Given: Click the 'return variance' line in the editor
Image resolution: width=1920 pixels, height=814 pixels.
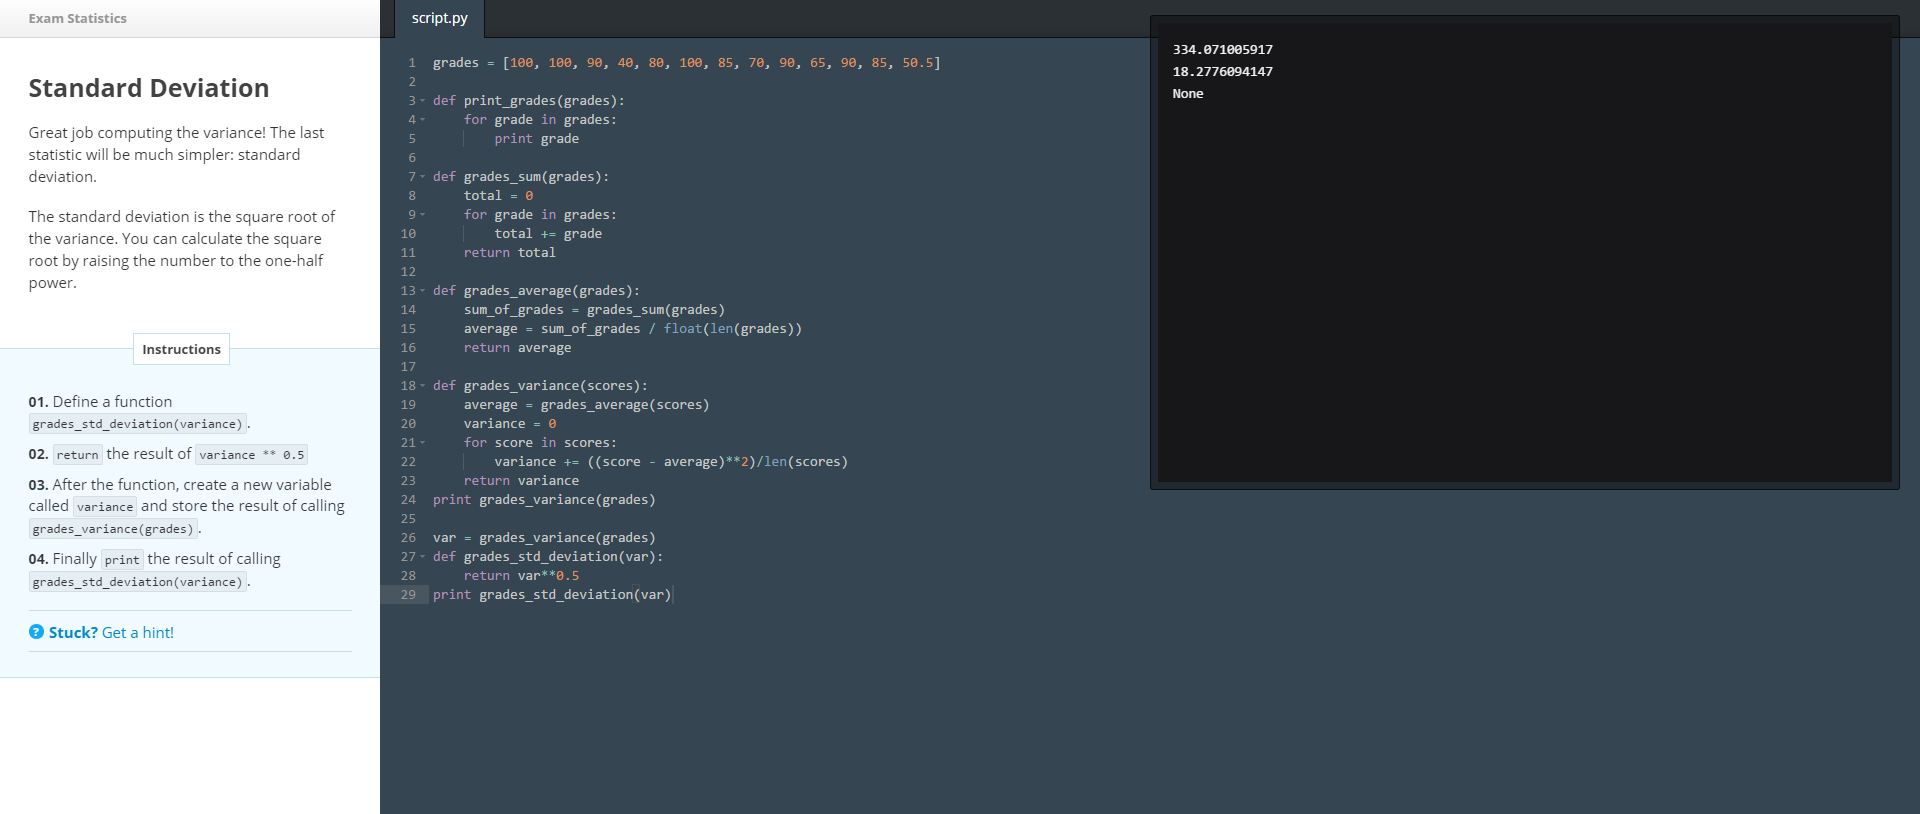Looking at the screenshot, I should click(521, 481).
